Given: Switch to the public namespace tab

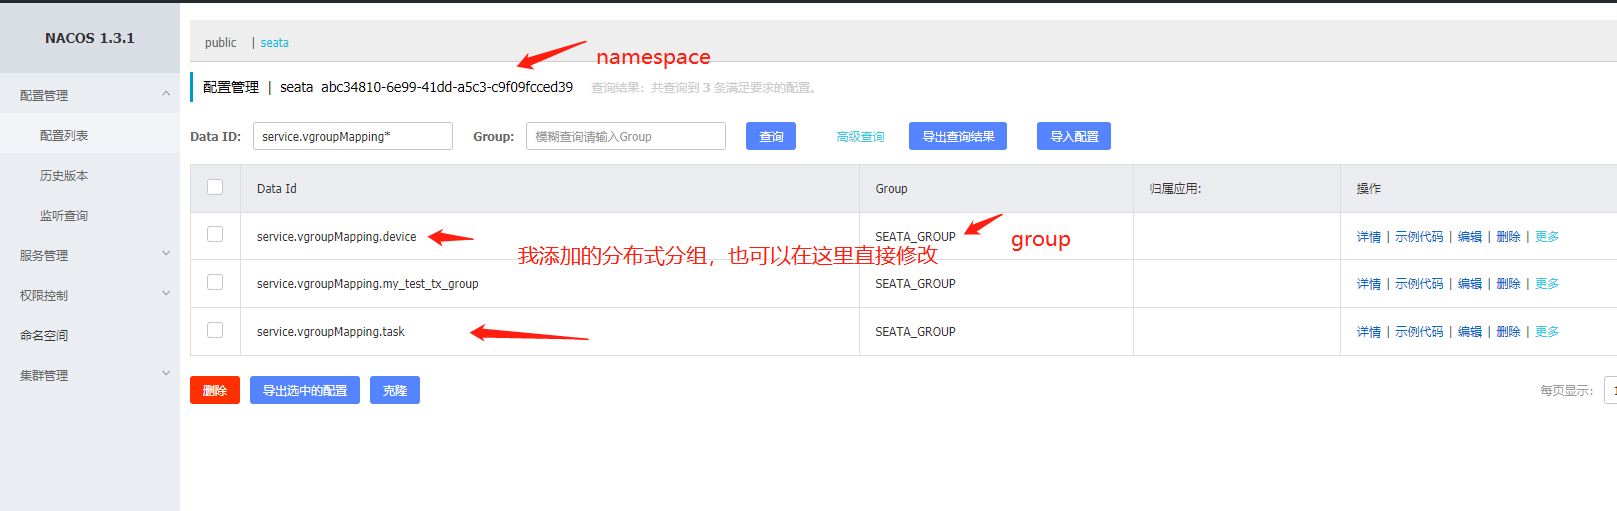Looking at the screenshot, I should tap(220, 43).
